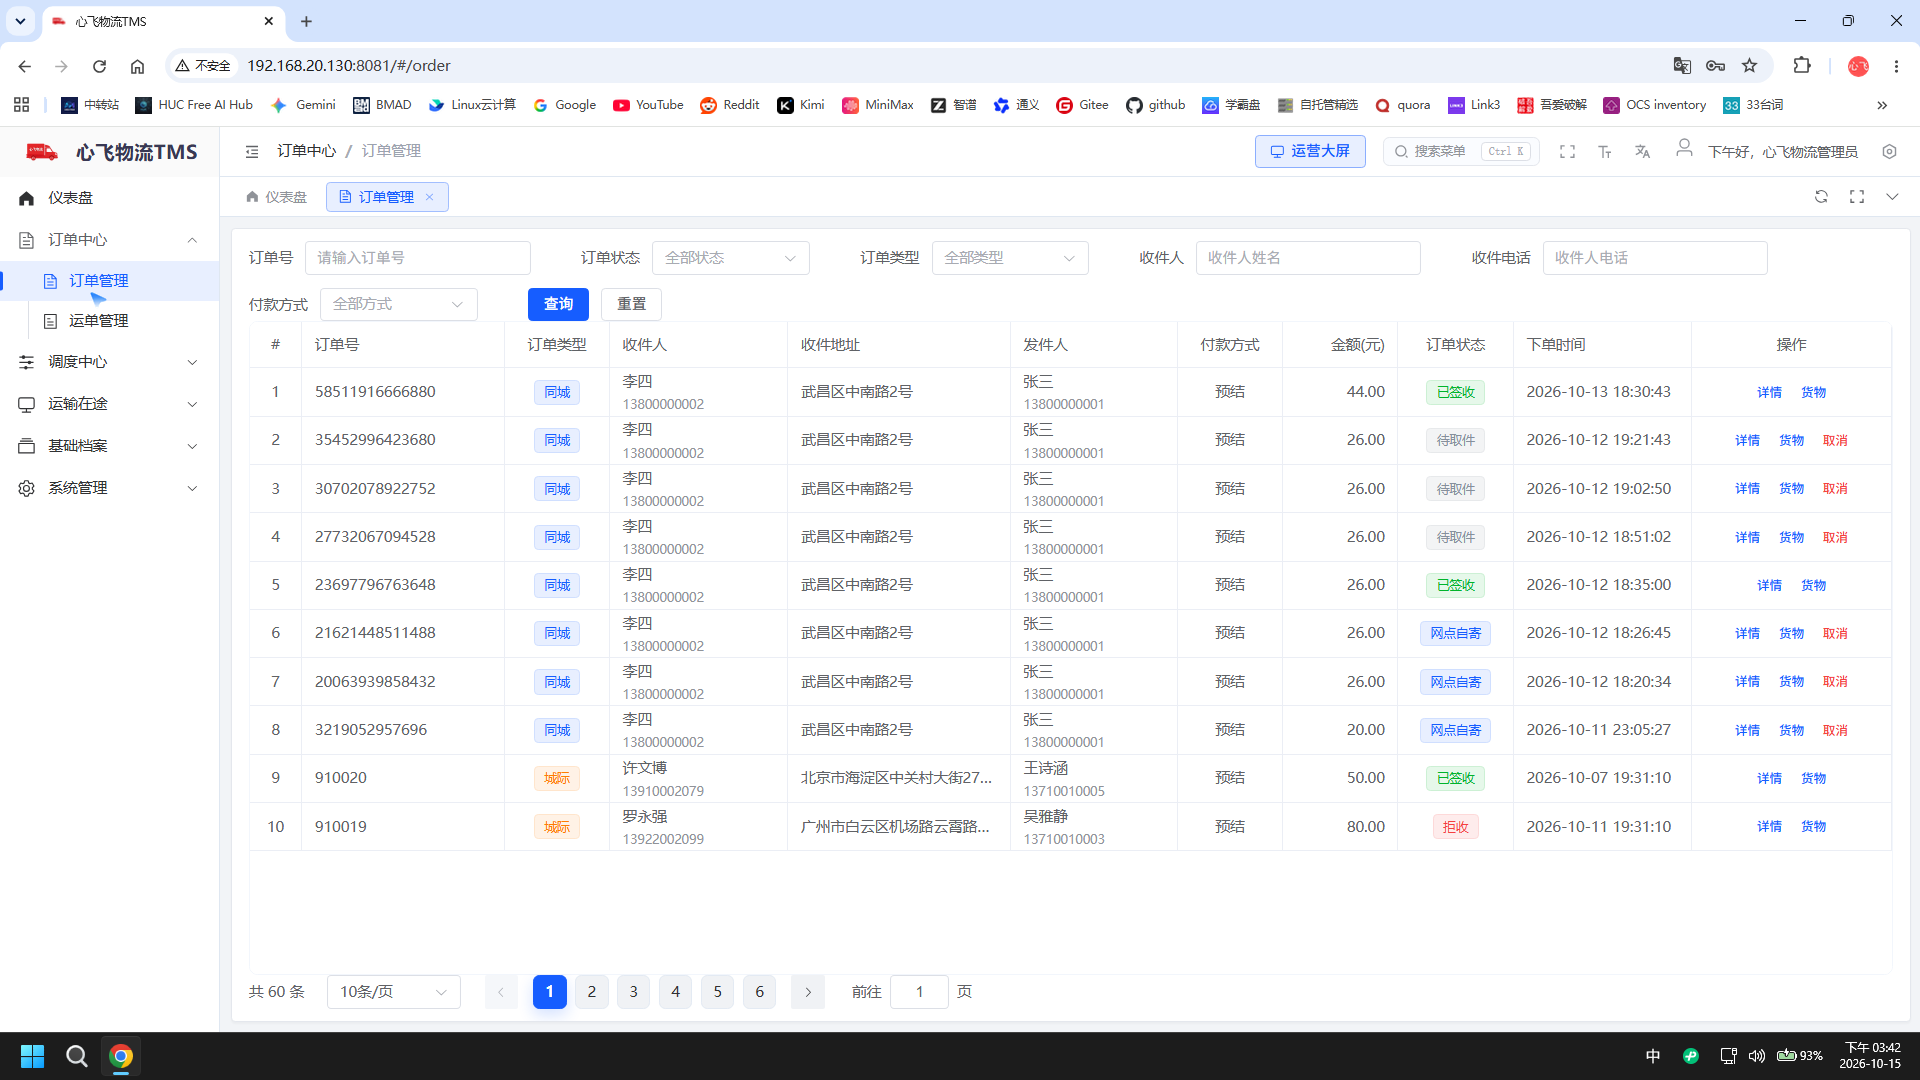The width and height of the screenshot is (1920, 1080).
Task: Go to next page arrow in pagination
Action: tap(808, 992)
